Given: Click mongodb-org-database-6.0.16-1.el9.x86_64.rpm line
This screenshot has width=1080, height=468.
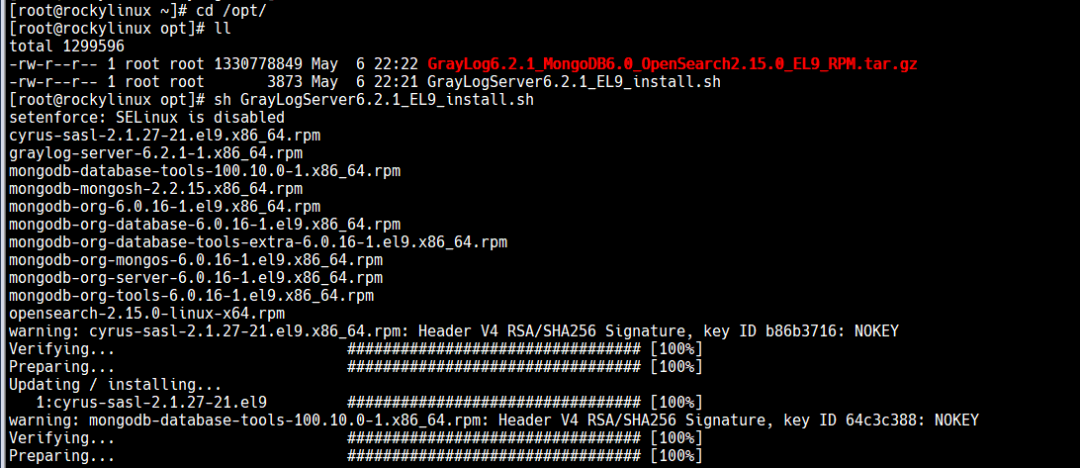Looking at the screenshot, I should coord(205,226).
